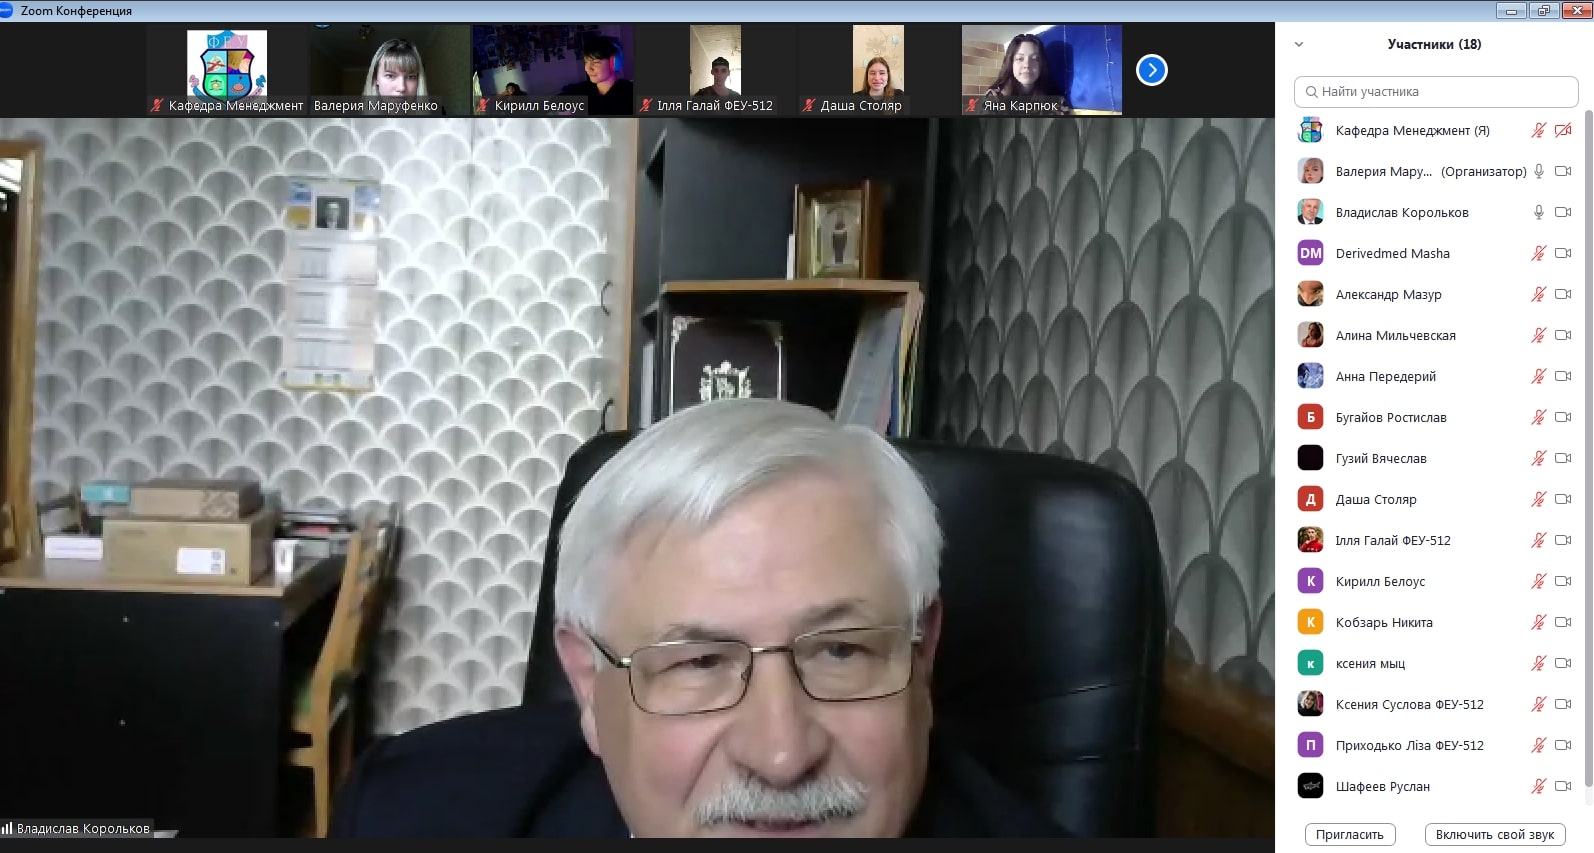
Task: Show next video thumbnails with blue arrow
Action: click(1152, 70)
